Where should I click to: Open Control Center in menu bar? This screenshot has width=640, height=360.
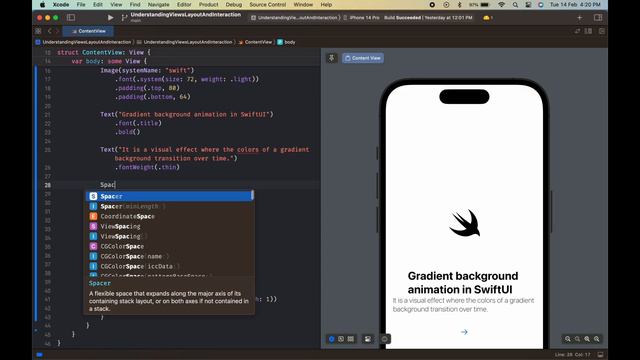528,4
